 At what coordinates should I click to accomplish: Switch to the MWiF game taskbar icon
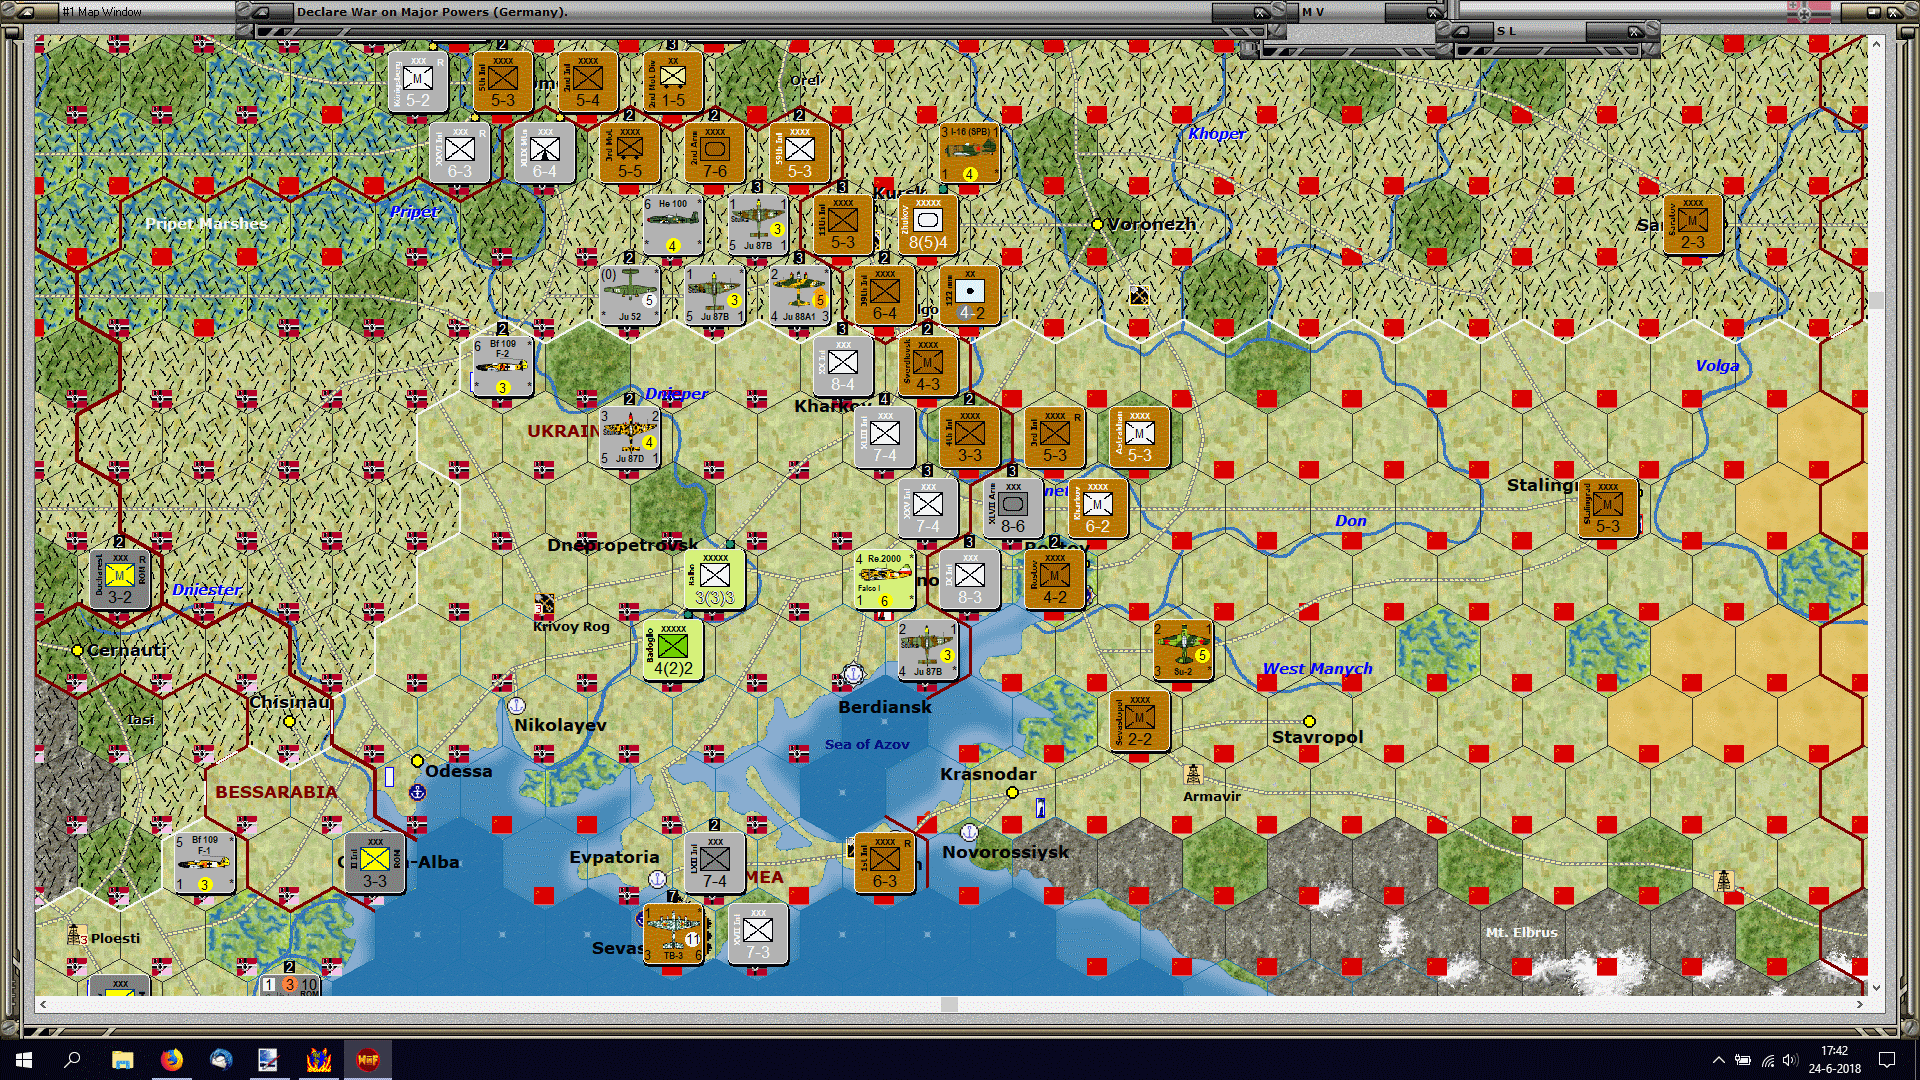tap(367, 1059)
